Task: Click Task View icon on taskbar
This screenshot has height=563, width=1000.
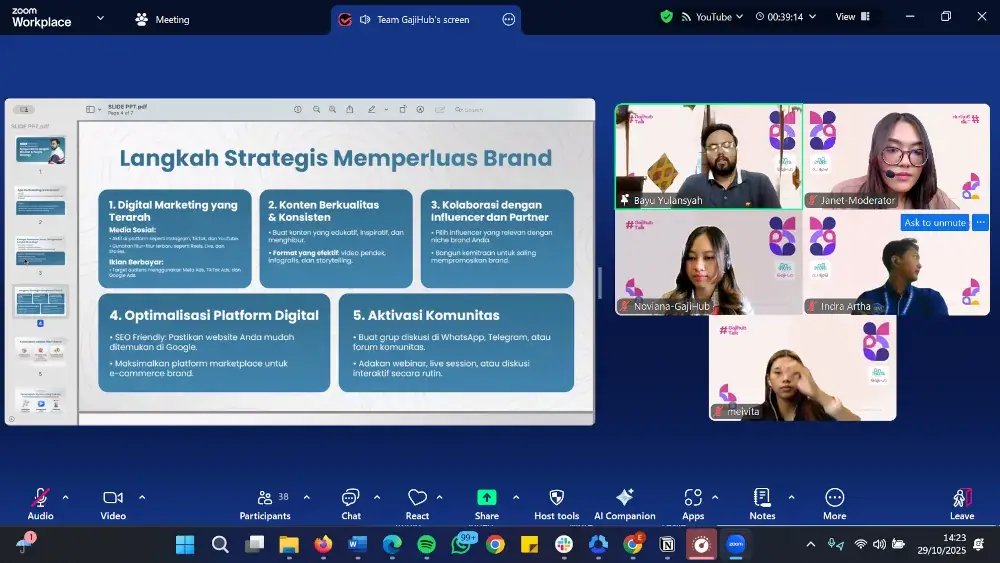Action: pos(254,545)
